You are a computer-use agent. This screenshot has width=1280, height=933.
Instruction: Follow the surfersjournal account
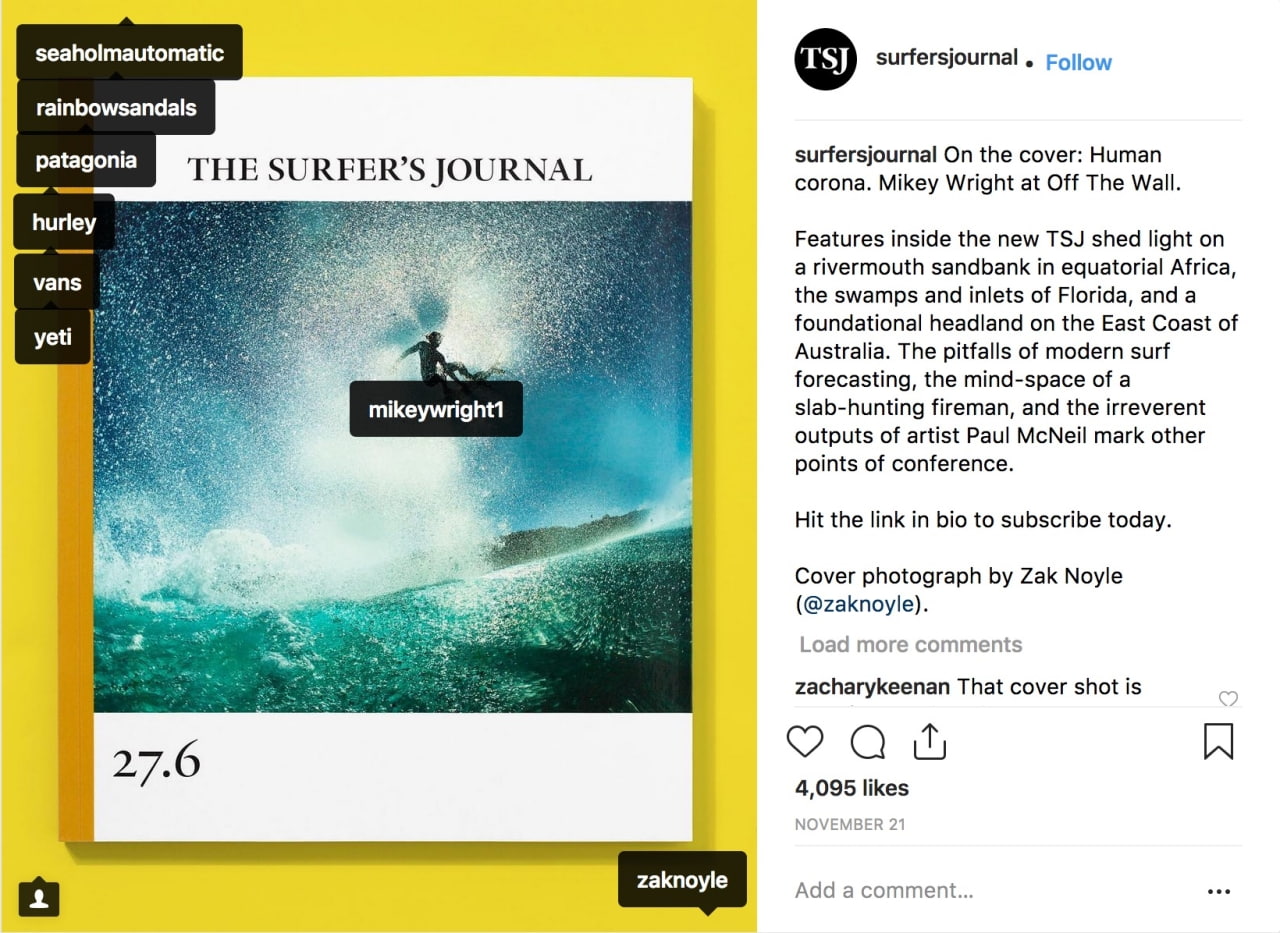[1078, 62]
